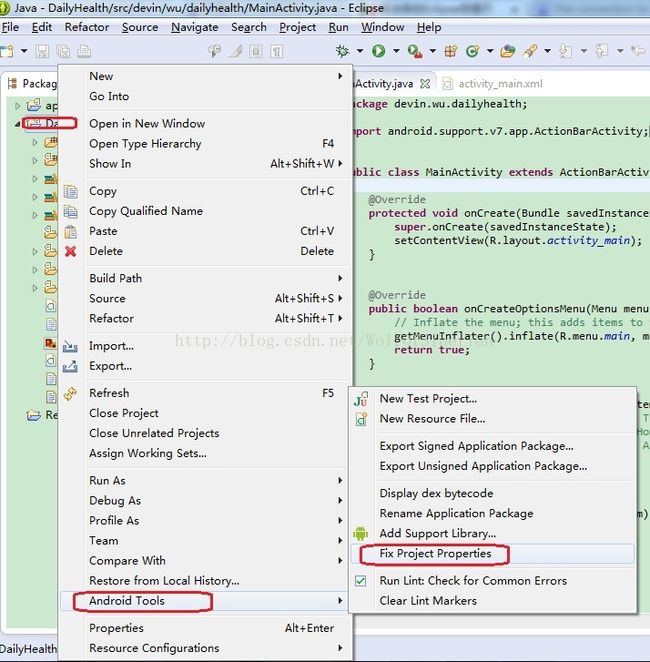Click the Show Whitespace Characters icon

pyautogui.click(x=276, y=52)
